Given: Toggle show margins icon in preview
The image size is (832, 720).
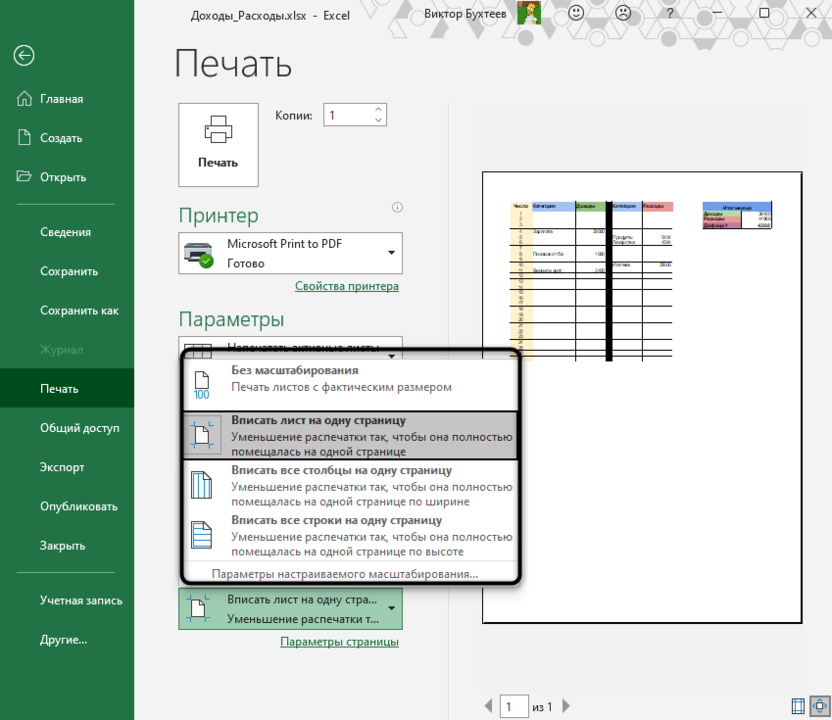Looking at the screenshot, I should (x=798, y=706).
